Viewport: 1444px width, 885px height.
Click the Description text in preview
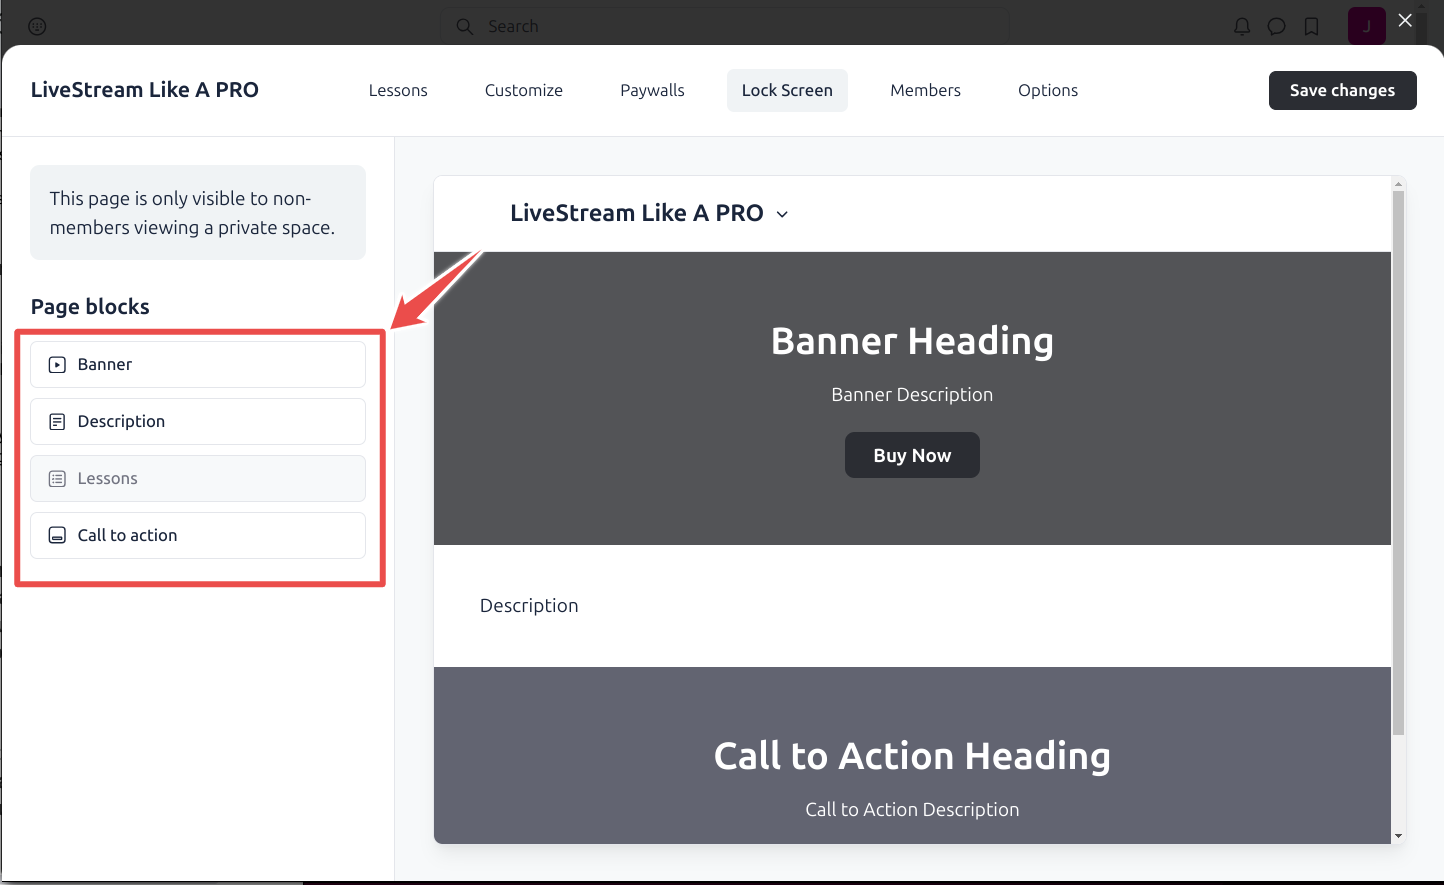coord(529,606)
